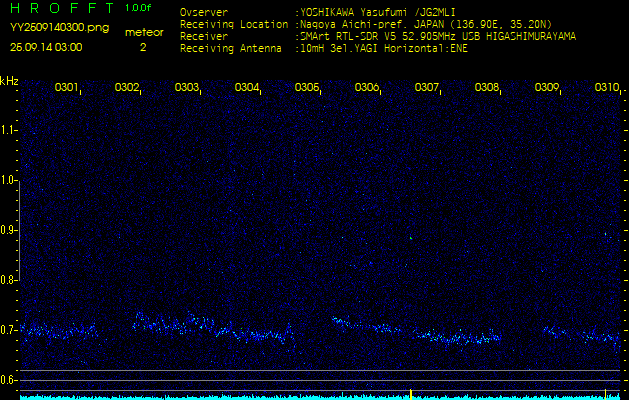Click the 0.7 kHz frequency label

pyautogui.click(x=9, y=330)
